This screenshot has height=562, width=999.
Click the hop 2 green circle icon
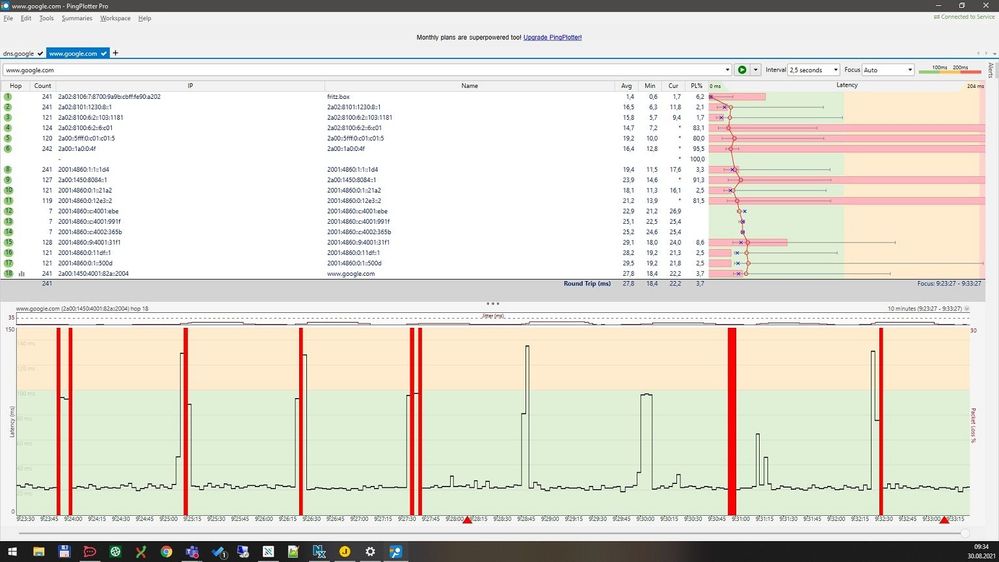click(x=8, y=107)
